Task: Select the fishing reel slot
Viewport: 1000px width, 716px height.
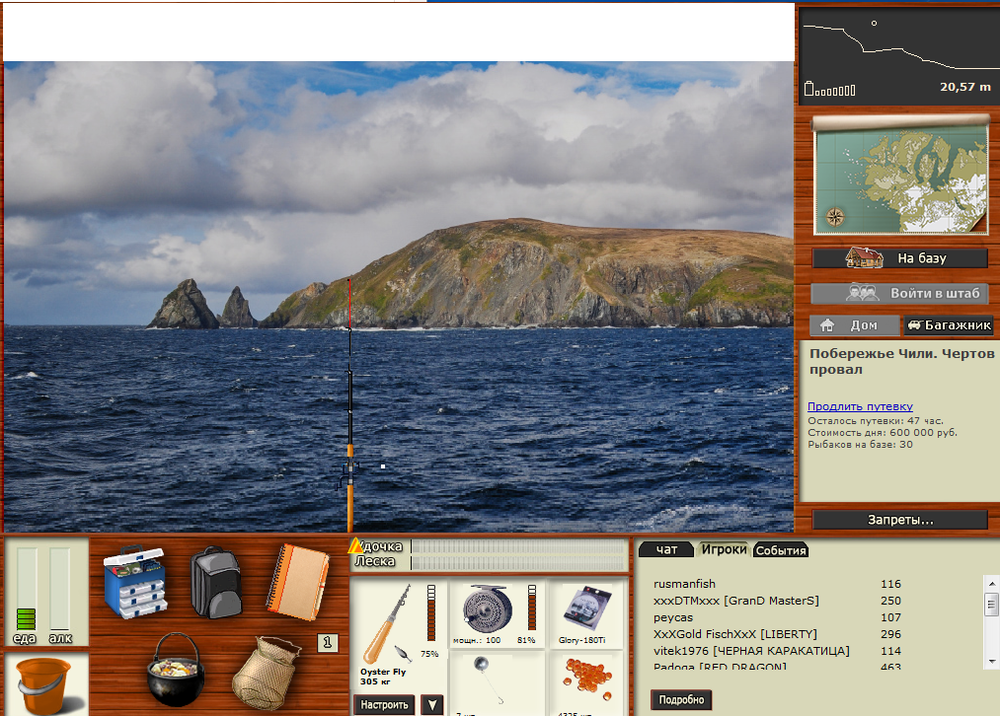Action: tap(487, 609)
